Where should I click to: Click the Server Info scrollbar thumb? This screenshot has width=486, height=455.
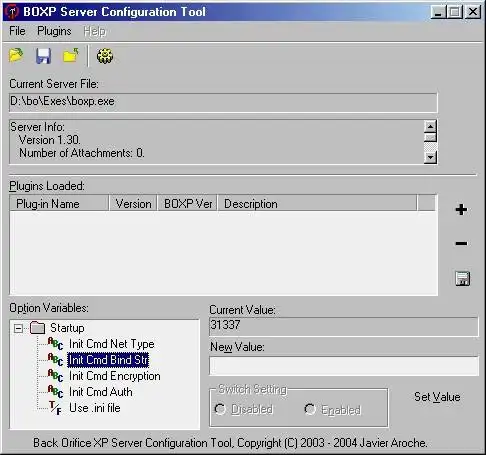click(430, 138)
